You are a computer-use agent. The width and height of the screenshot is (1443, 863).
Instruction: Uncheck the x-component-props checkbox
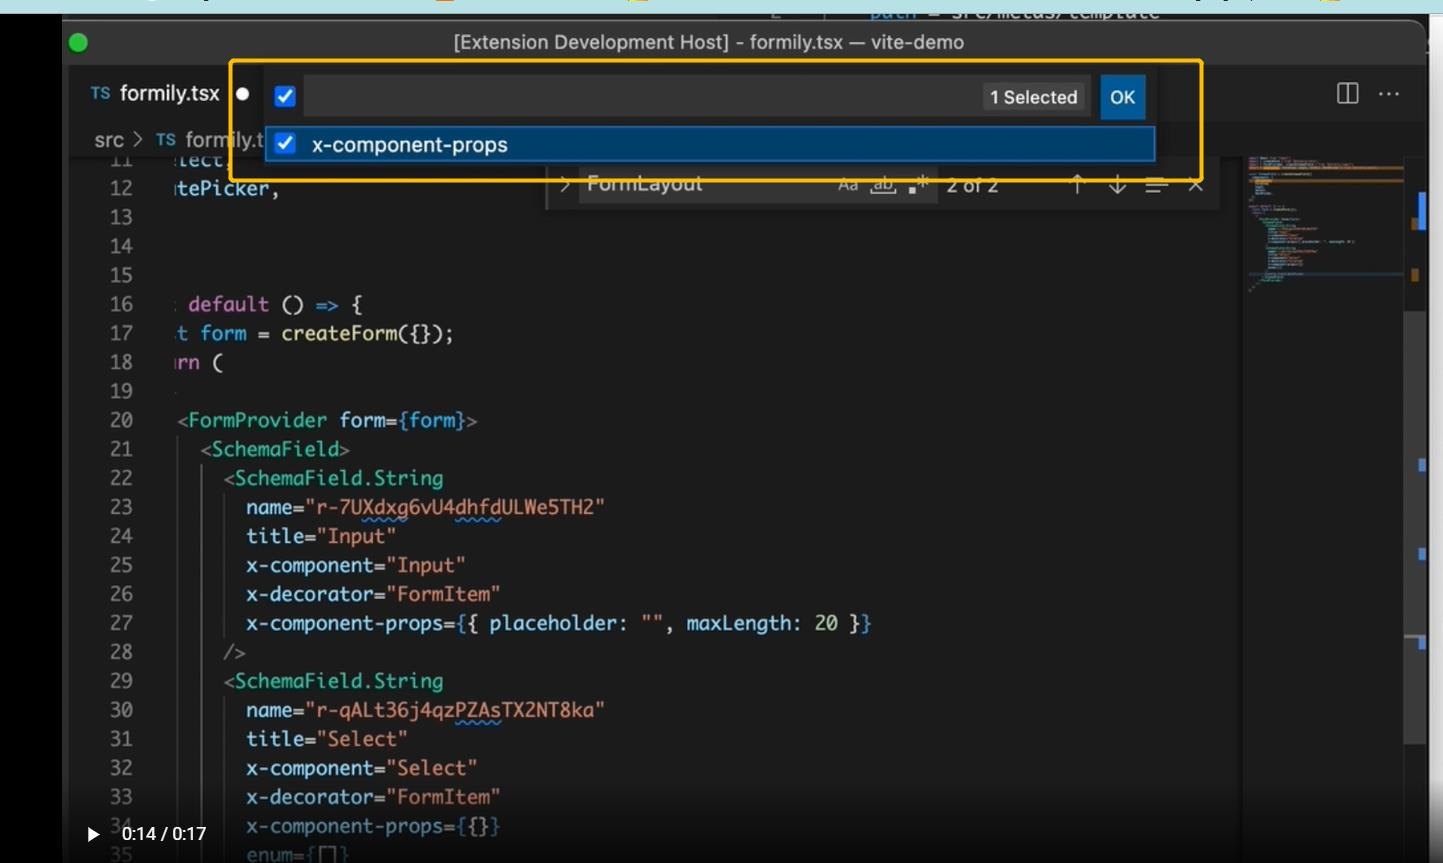coord(285,144)
